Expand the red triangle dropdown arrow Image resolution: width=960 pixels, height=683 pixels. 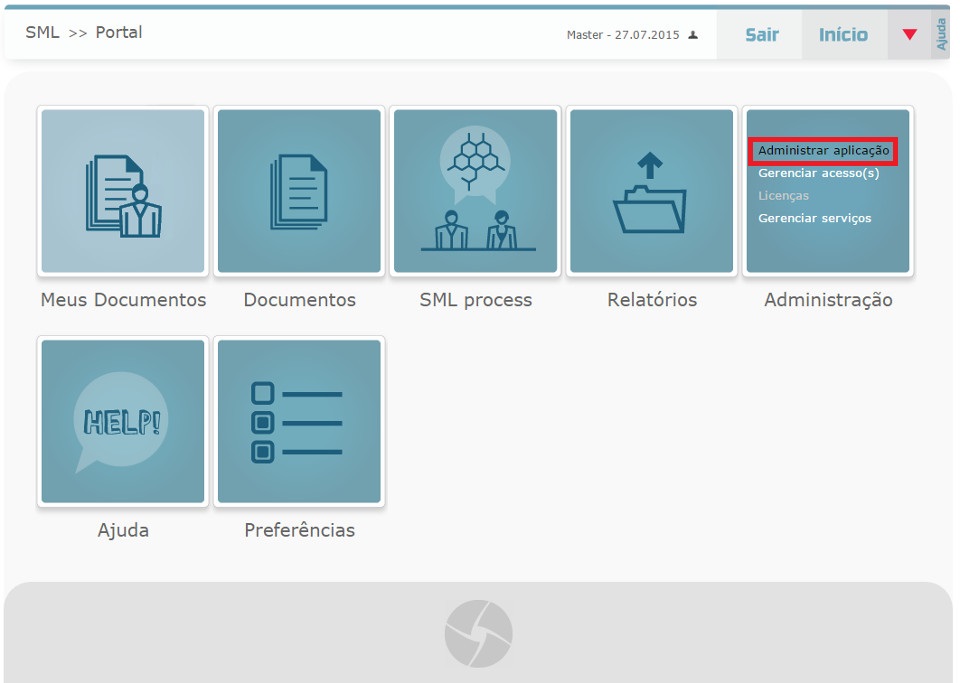tap(909, 35)
